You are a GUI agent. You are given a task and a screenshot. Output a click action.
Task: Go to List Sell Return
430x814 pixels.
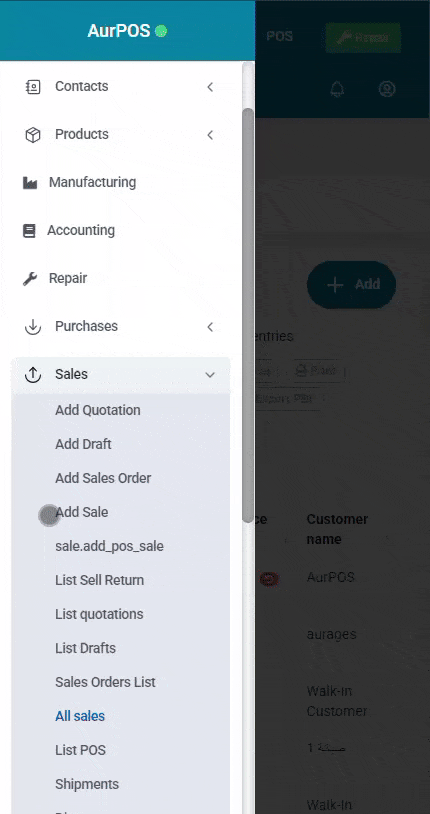click(x=100, y=580)
